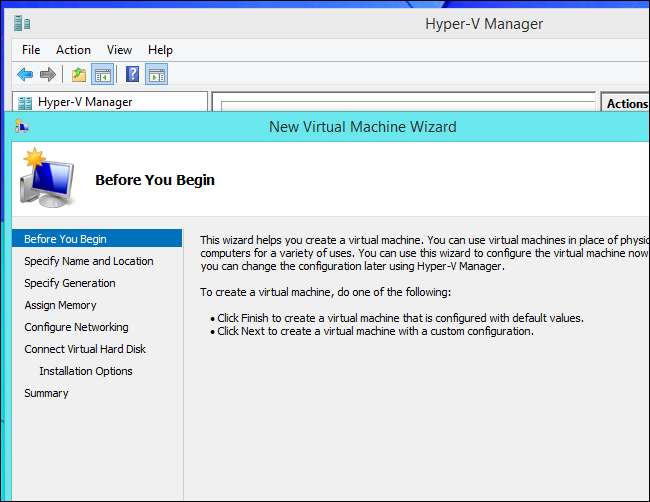Click the Back arrow in the toolbar
Viewport: 650px width, 502px height.
click(25, 74)
